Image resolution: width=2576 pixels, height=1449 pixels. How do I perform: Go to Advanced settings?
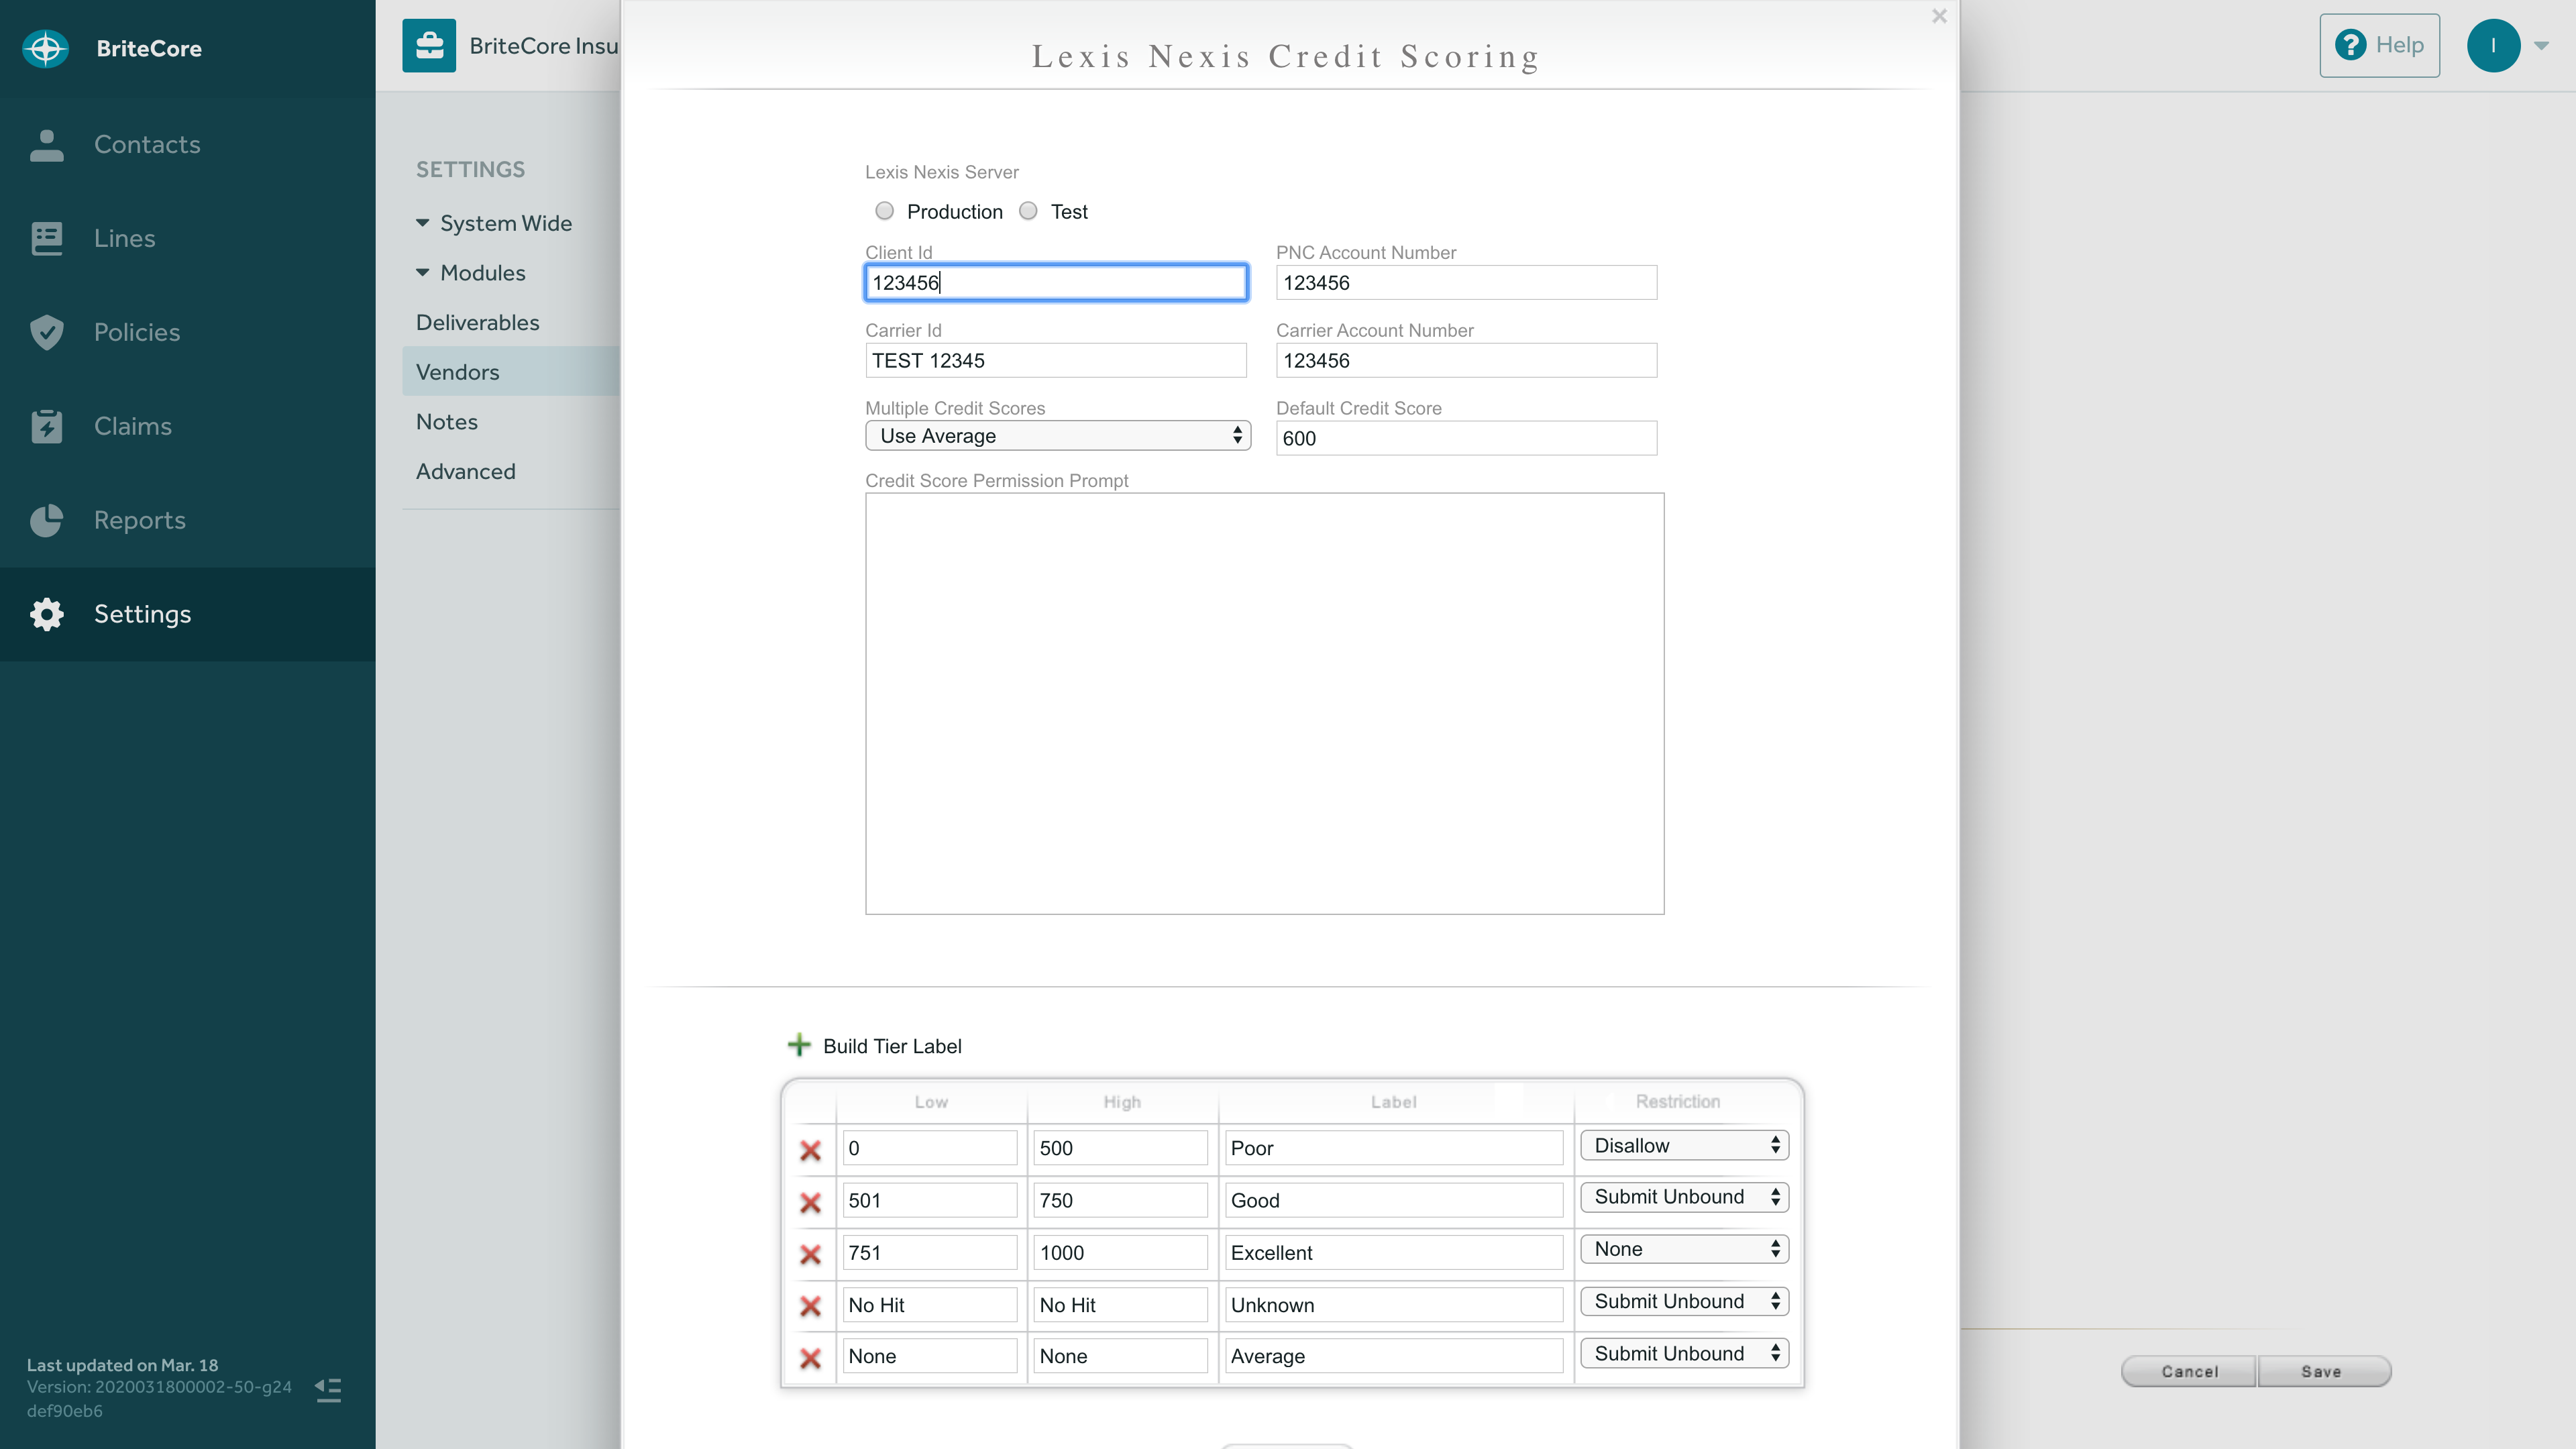pos(466,471)
